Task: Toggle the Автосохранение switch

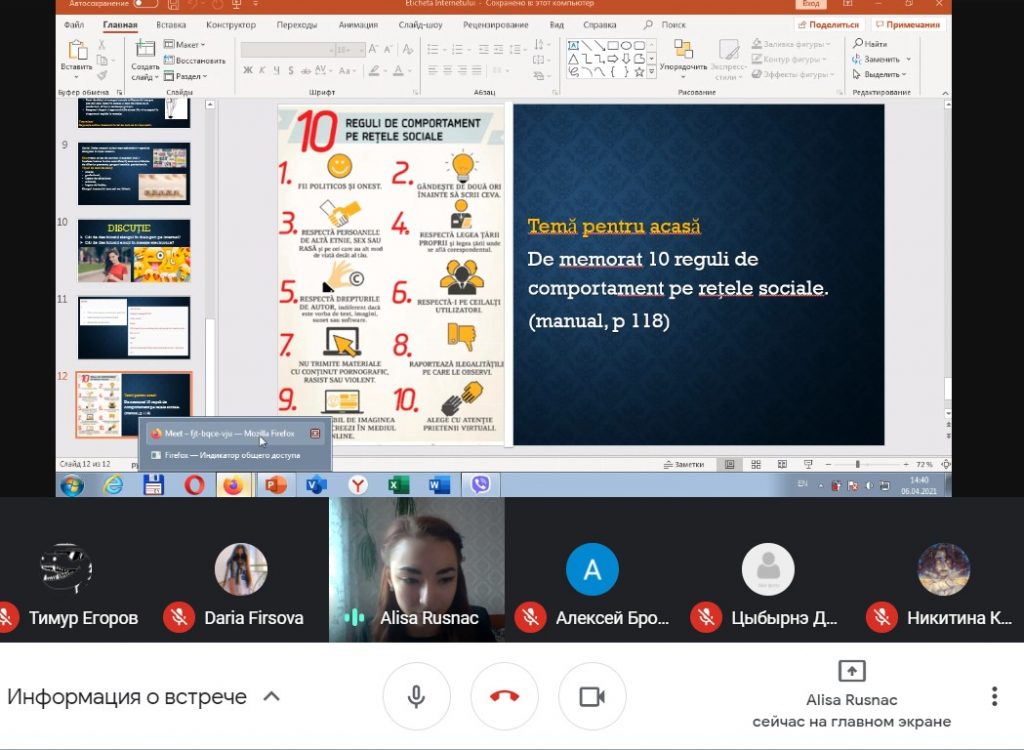Action: pyautogui.click(x=146, y=3)
